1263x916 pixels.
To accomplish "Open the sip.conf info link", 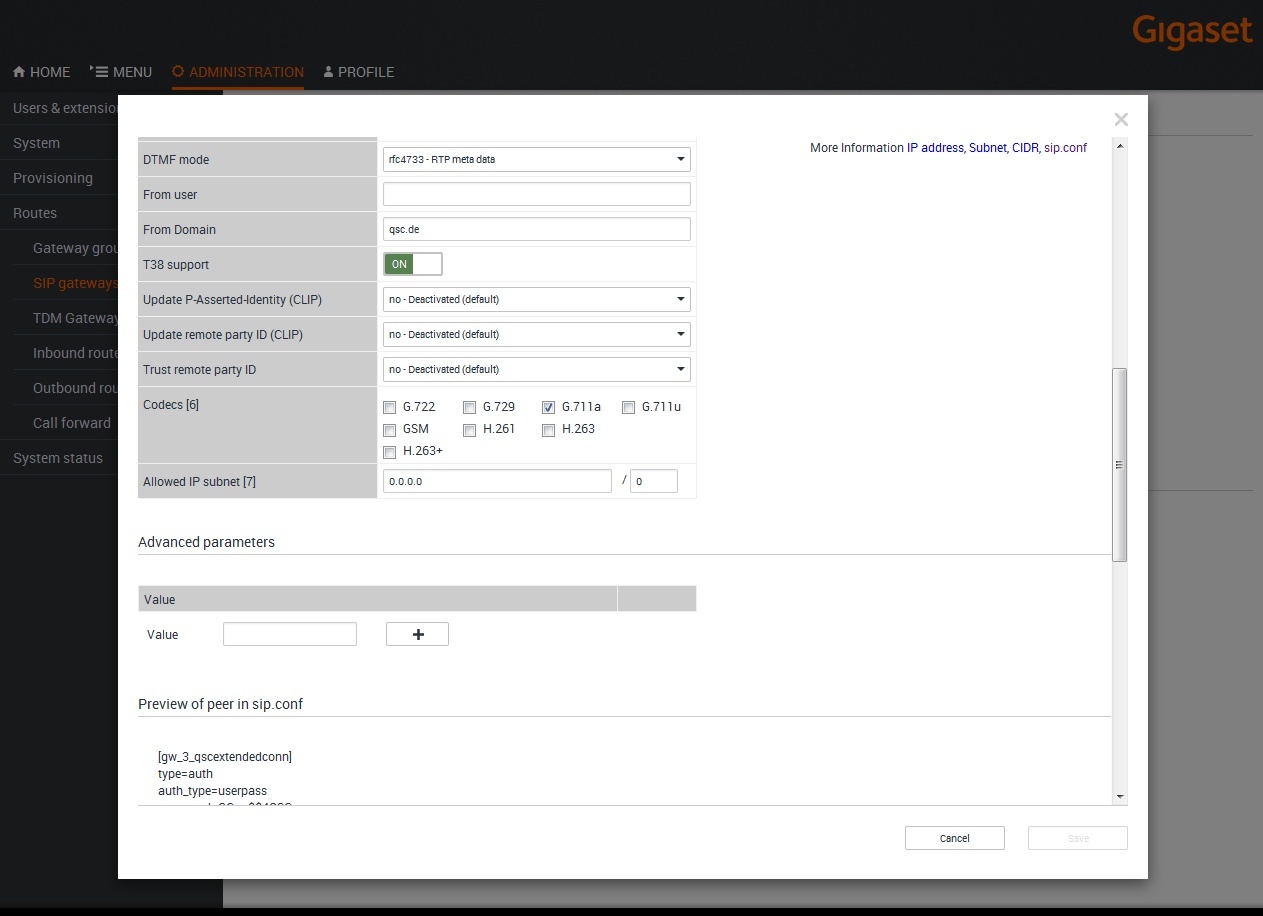I will pyautogui.click(x=1065, y=147).
